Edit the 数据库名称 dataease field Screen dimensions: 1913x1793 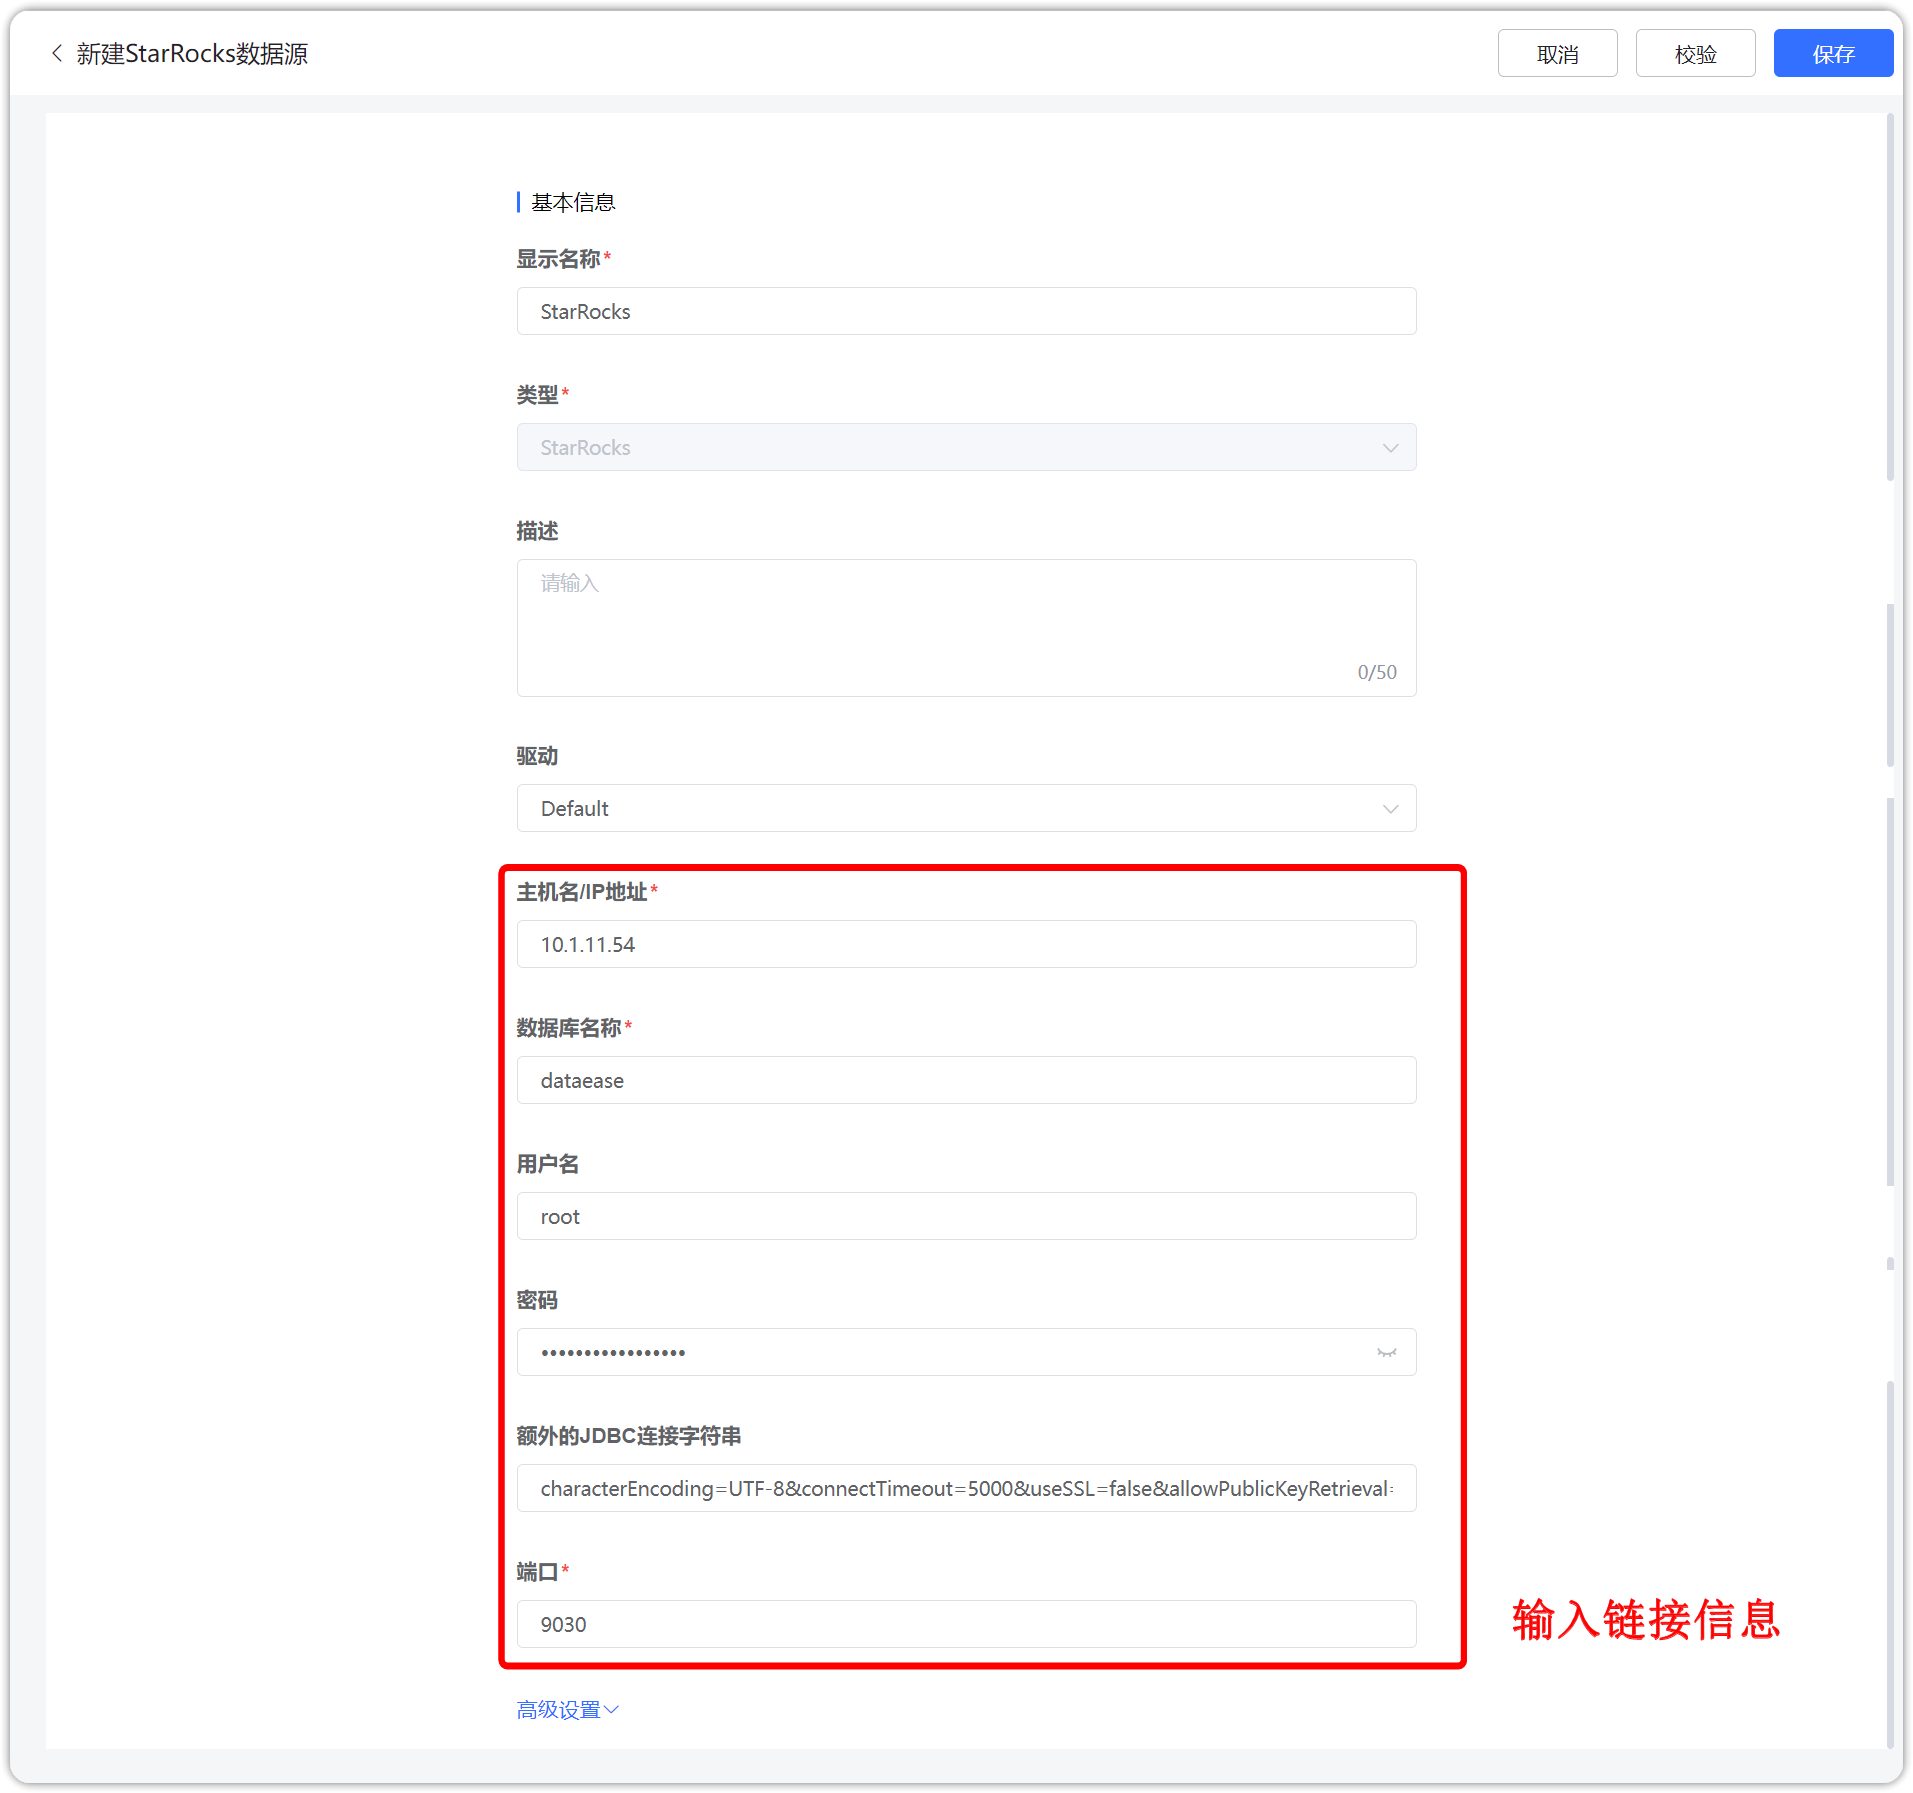click(x=966, y=1080)
